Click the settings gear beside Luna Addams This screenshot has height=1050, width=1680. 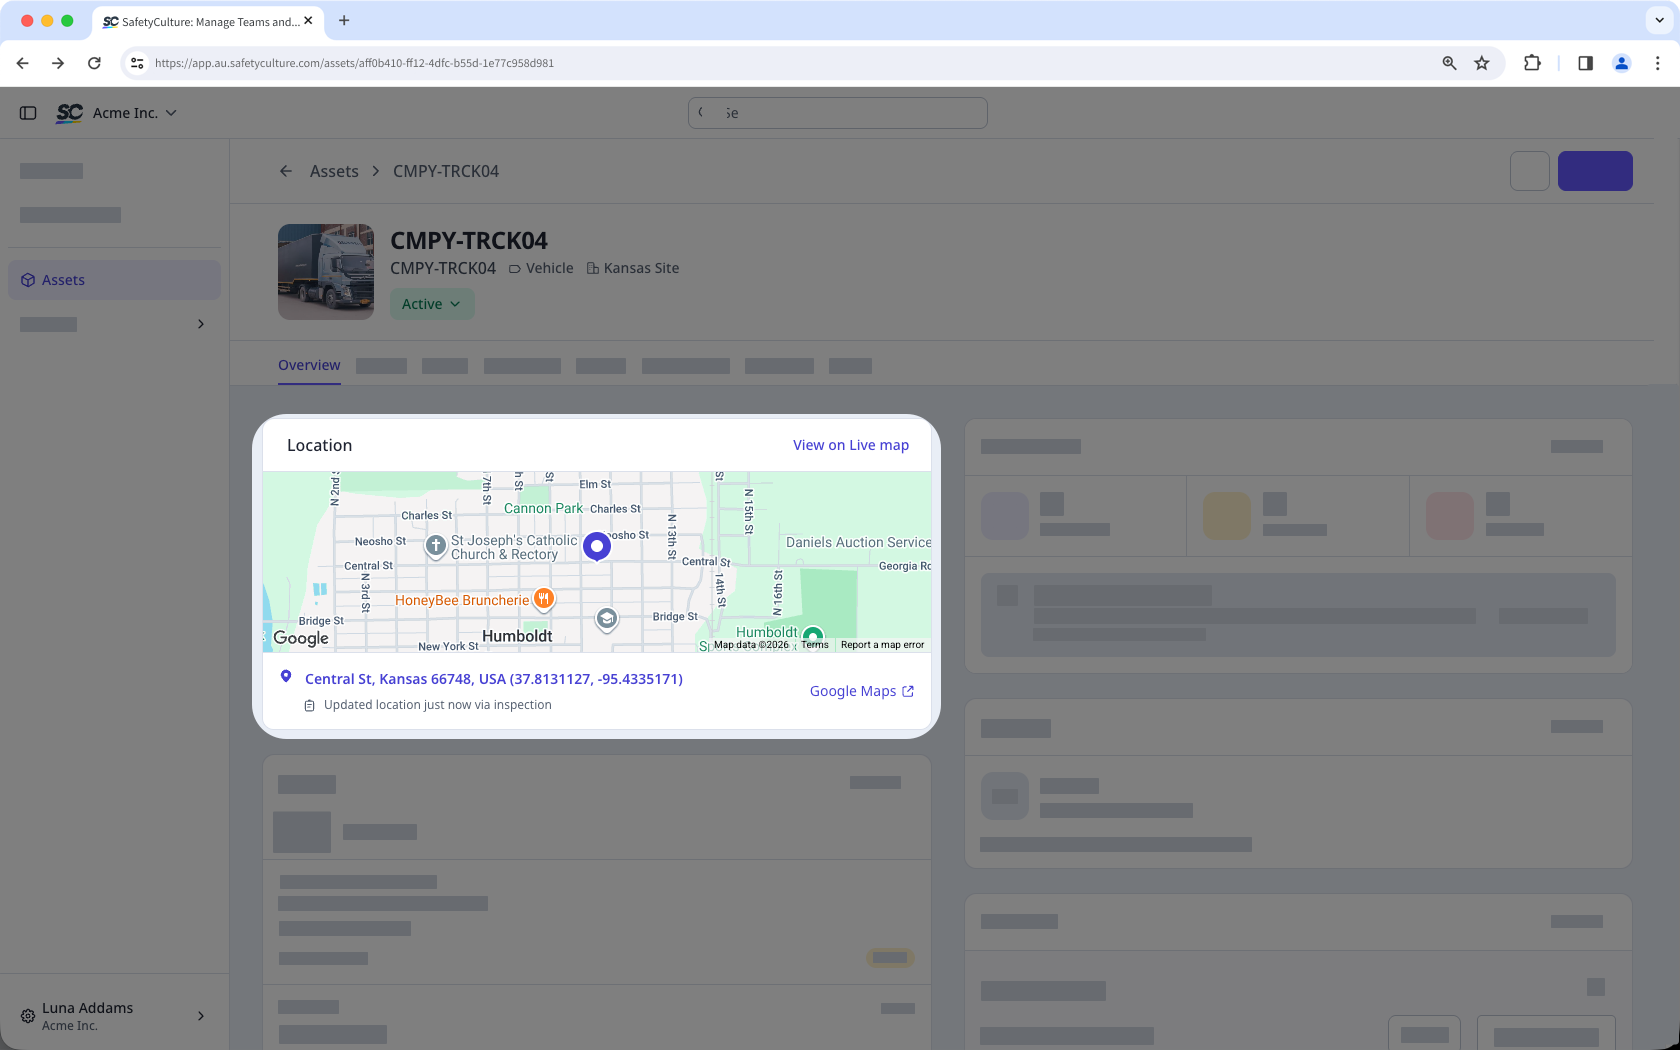[28, 1016]
